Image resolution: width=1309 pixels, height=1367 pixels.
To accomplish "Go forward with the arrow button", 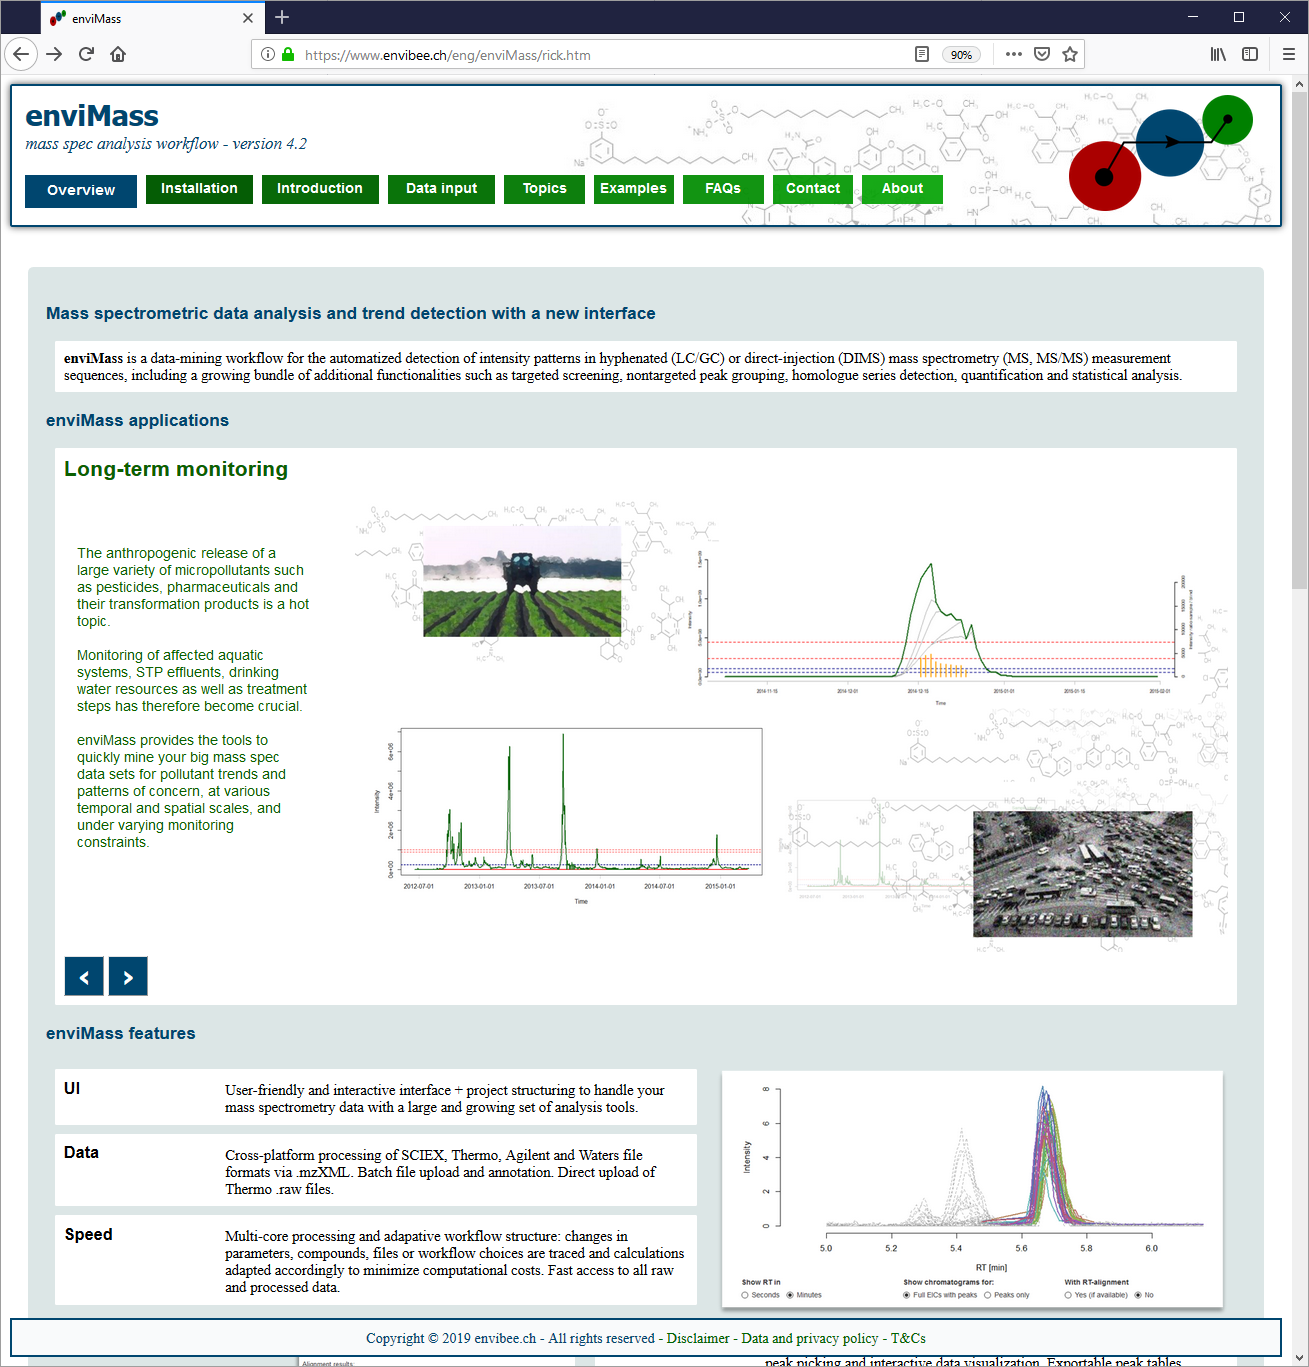I will coord(54,54).
